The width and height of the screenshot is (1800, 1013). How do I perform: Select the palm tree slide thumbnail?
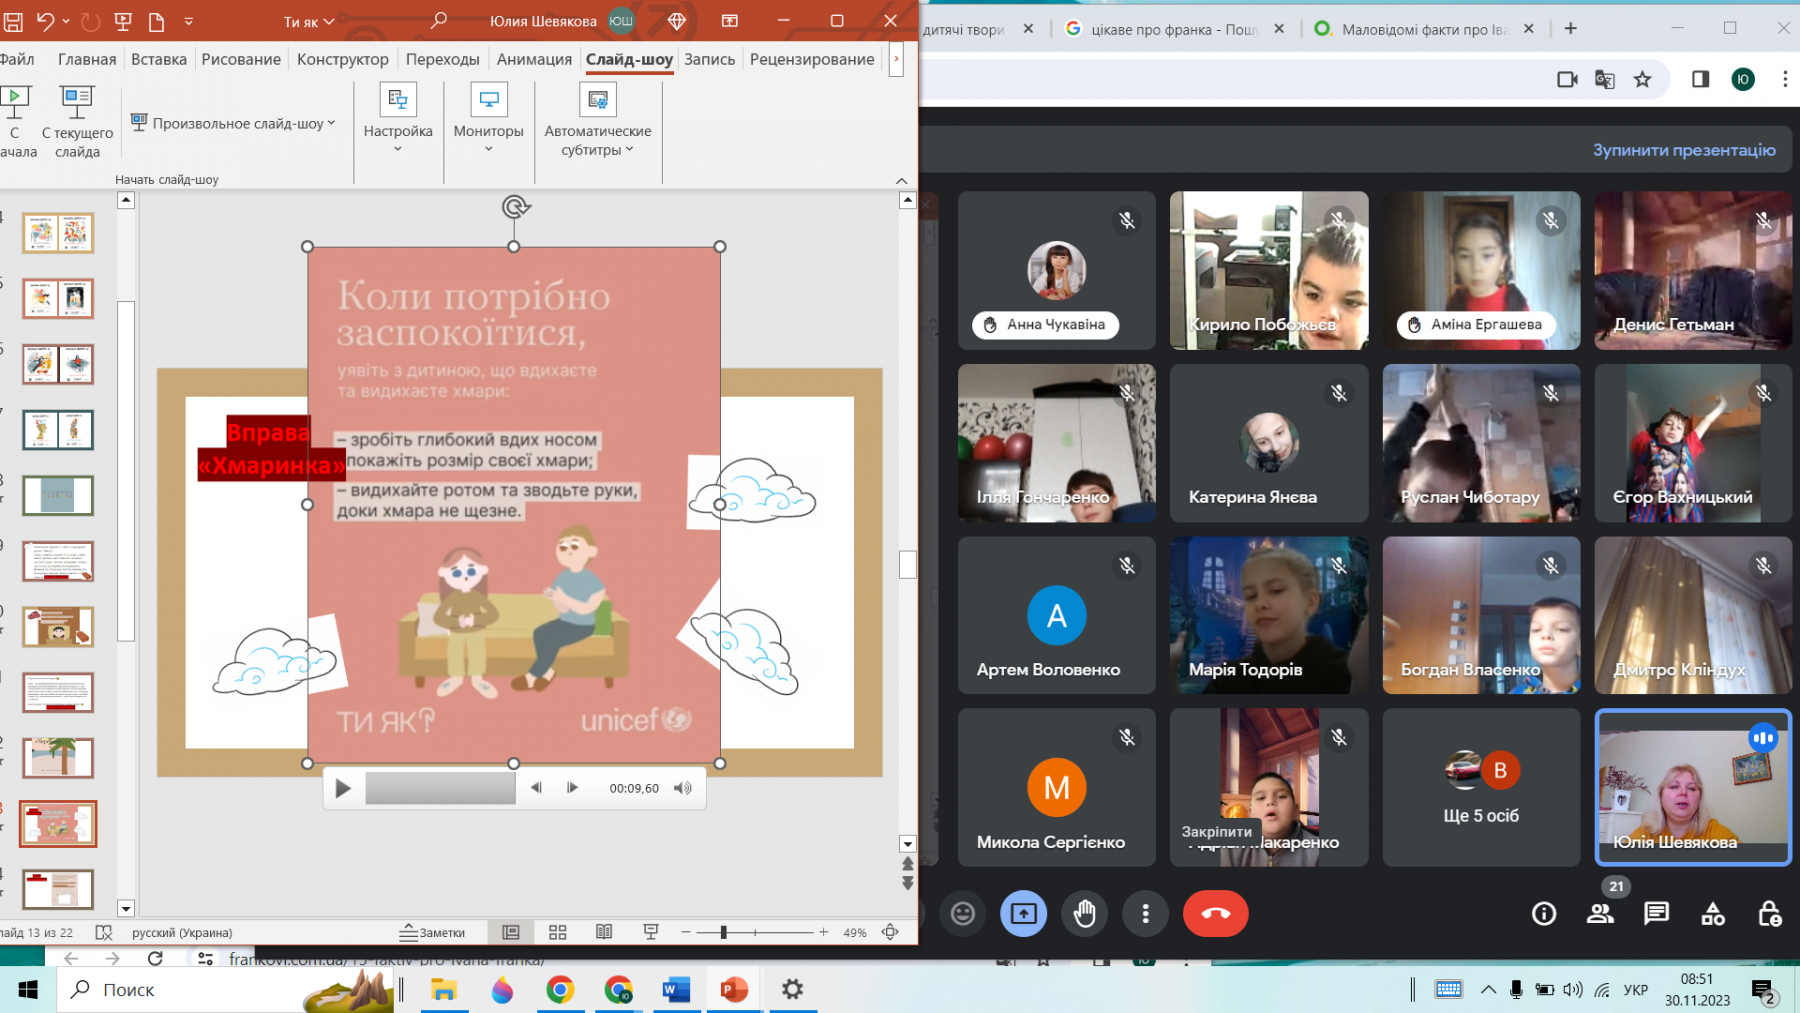58,757
